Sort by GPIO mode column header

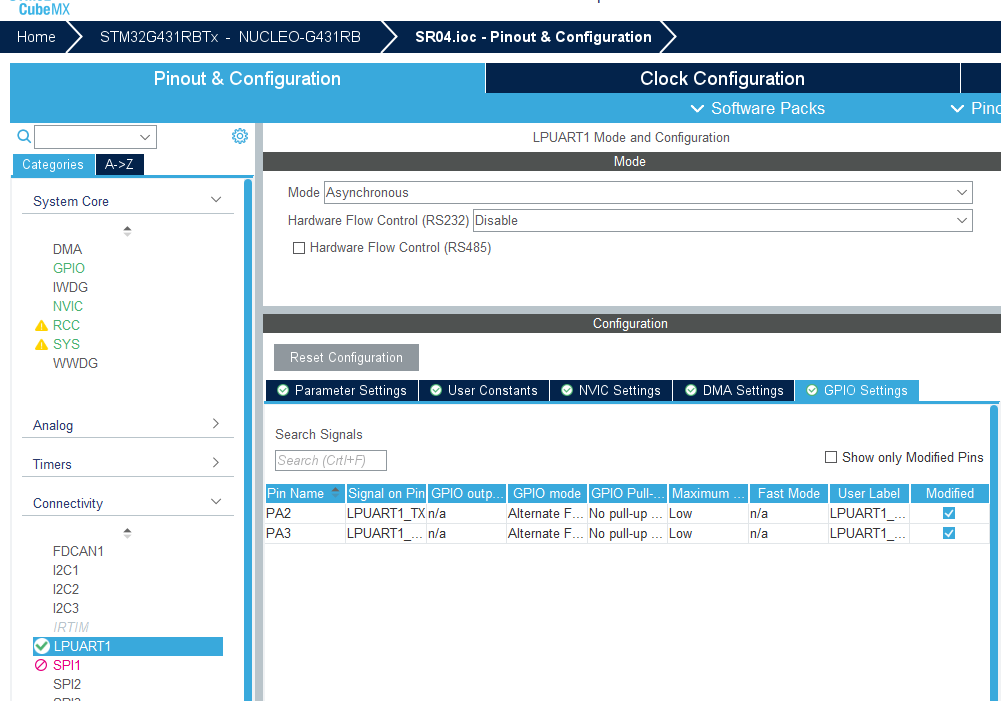coord(547,494)
